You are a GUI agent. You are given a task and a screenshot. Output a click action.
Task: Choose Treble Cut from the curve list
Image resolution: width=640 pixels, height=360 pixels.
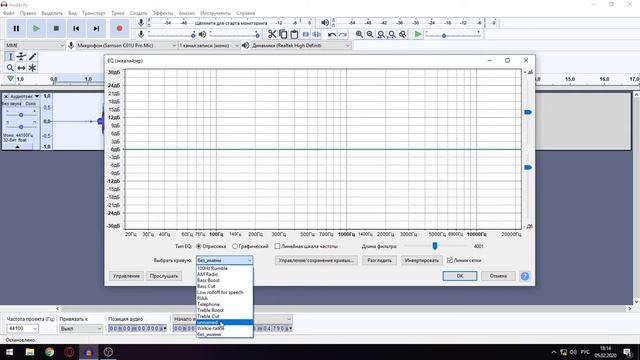tap(224, 316)
